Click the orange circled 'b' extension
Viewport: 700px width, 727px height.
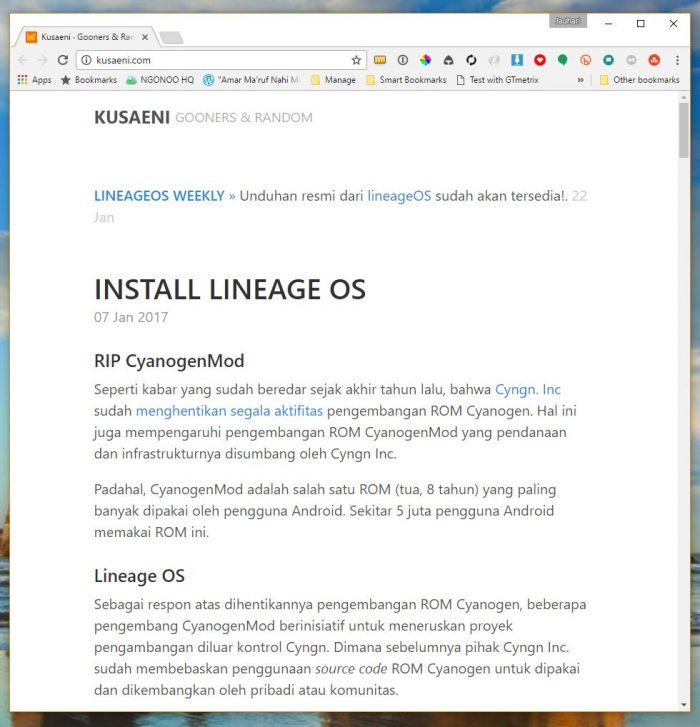tap(585, 60)
